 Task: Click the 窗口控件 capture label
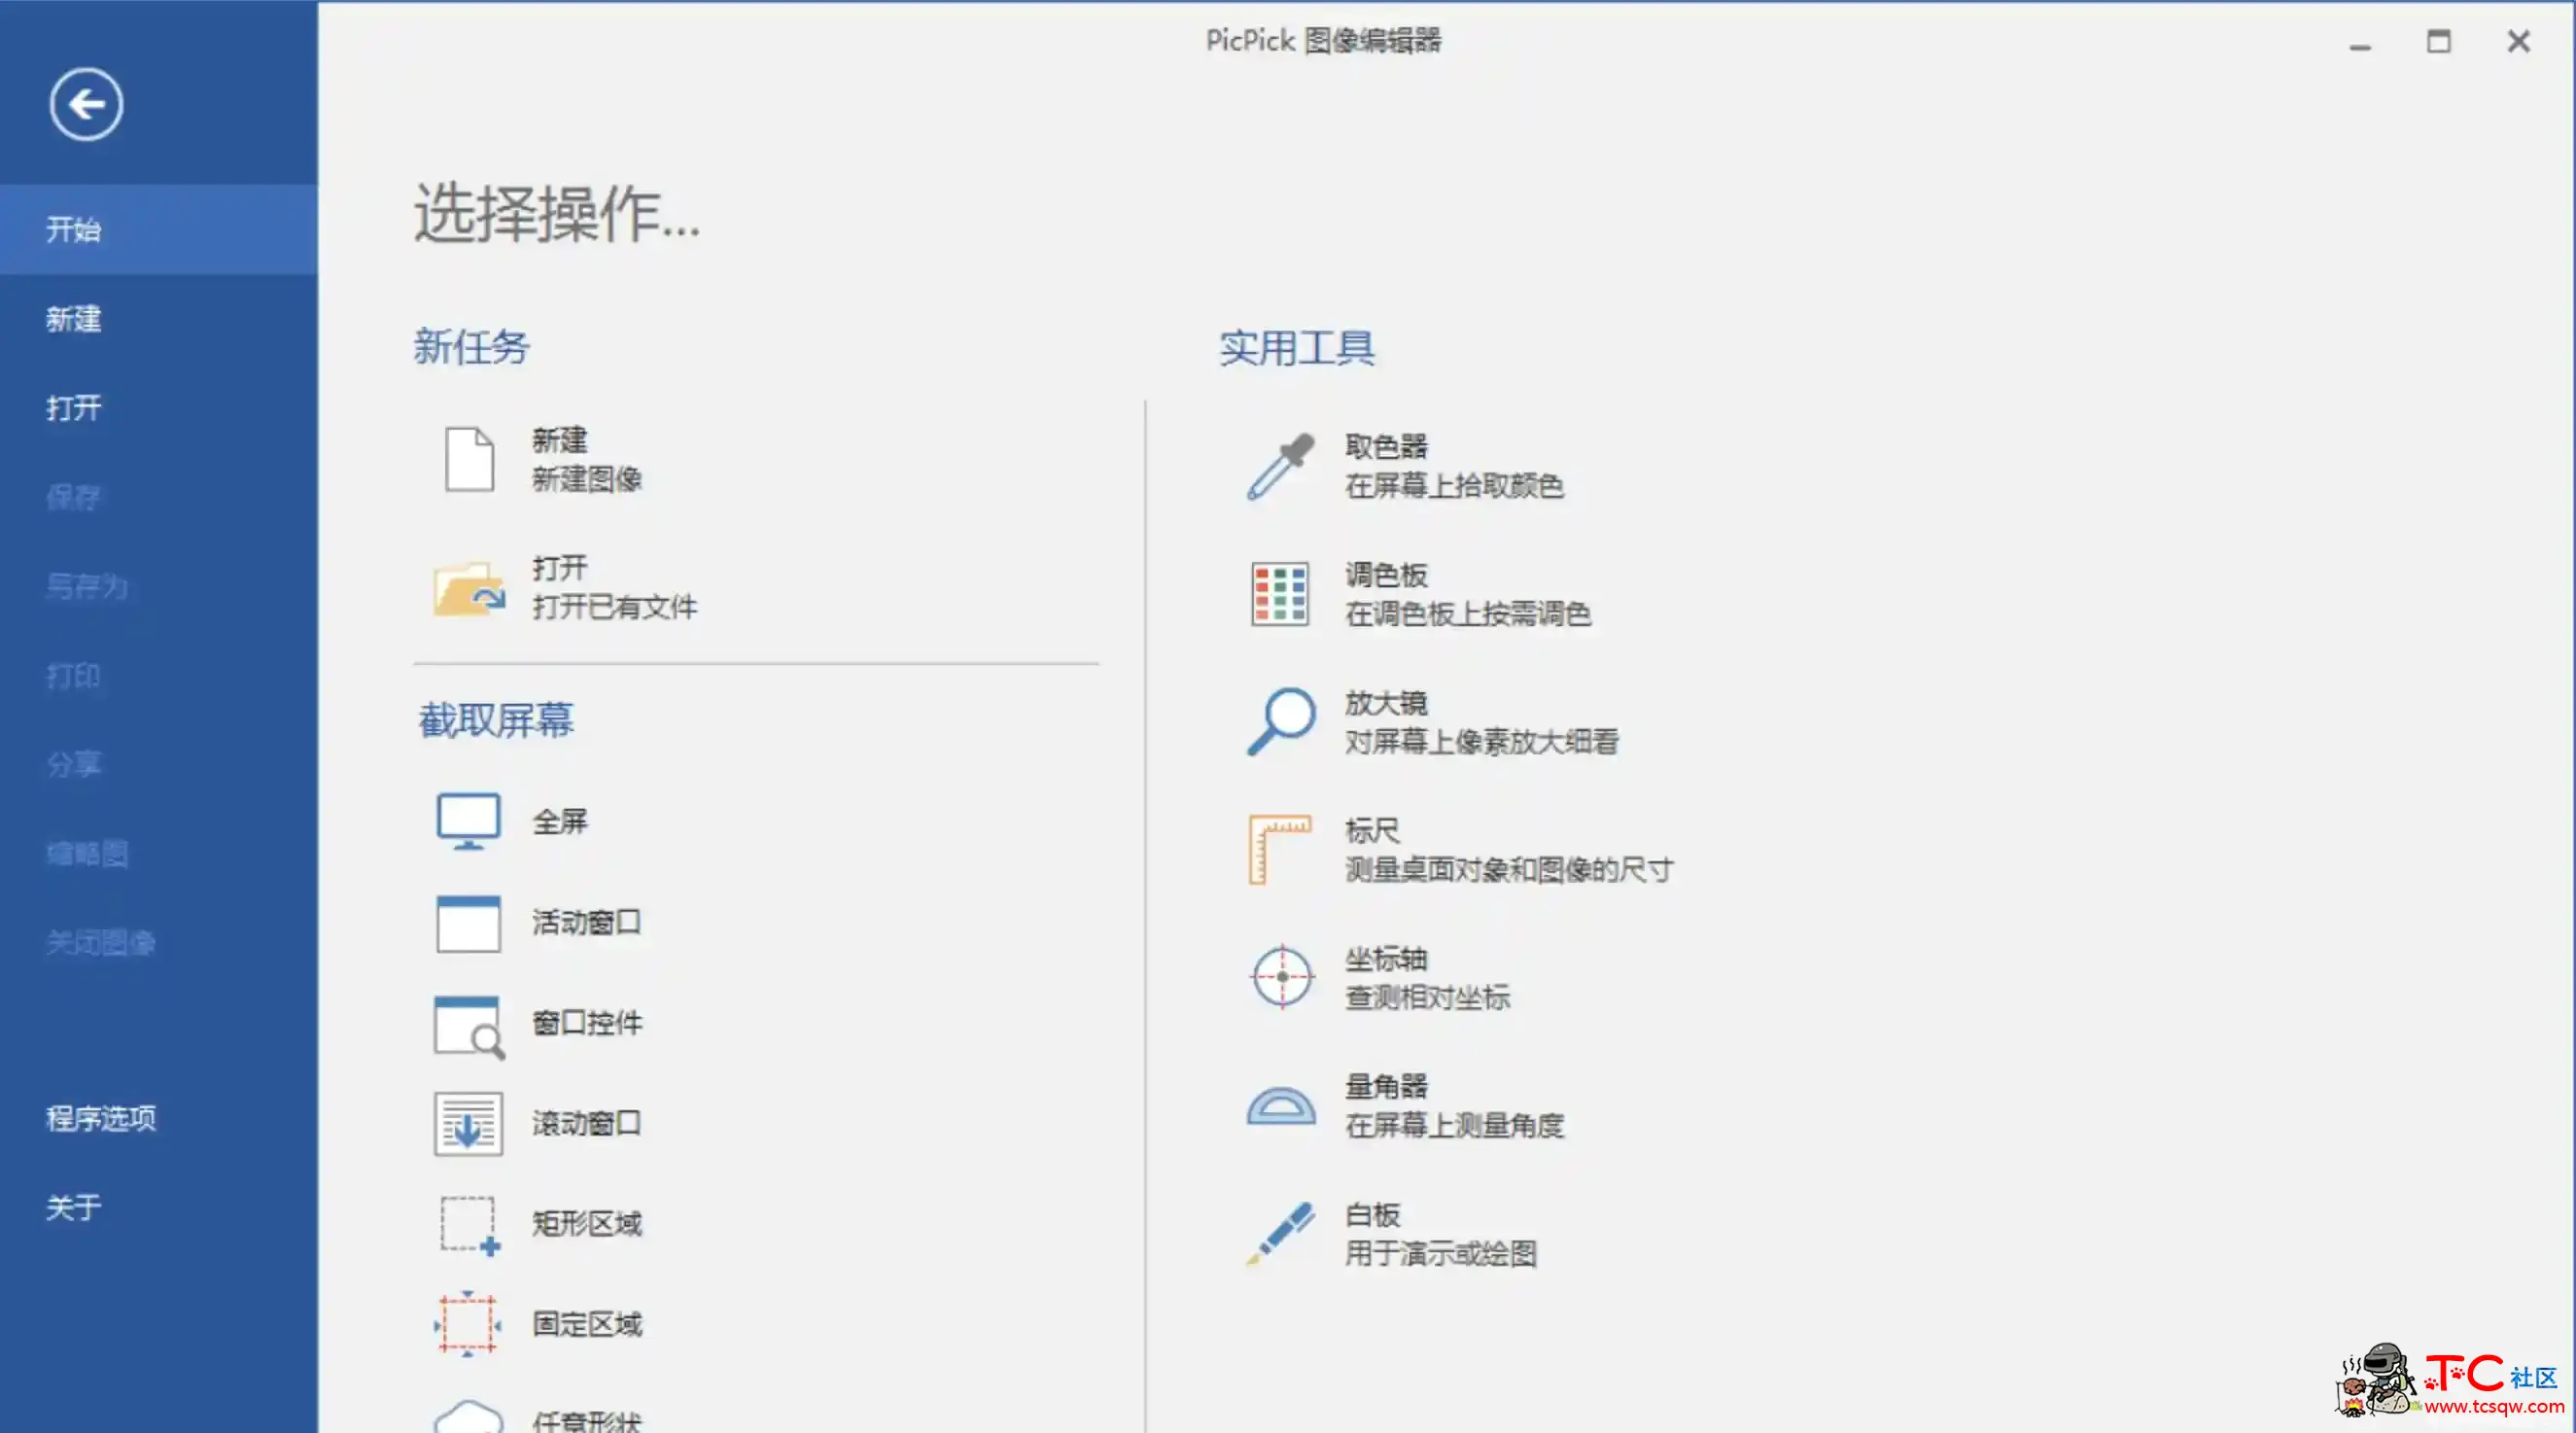(587, 1023)
